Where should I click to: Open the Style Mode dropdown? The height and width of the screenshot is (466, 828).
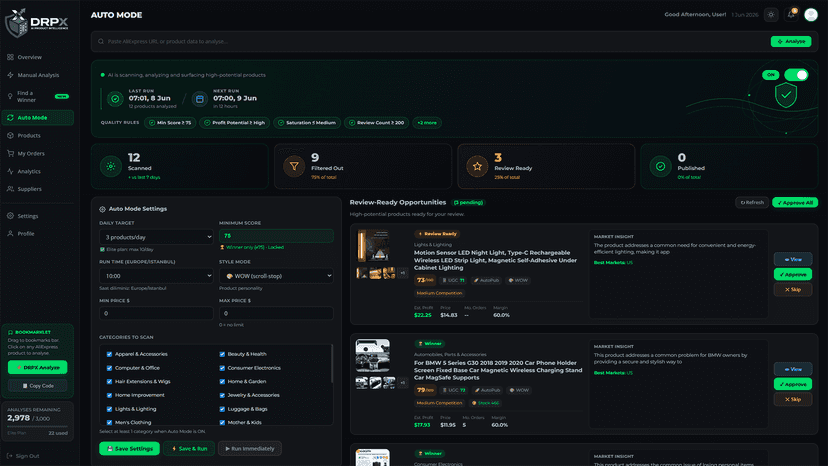(x=276, y=276)
